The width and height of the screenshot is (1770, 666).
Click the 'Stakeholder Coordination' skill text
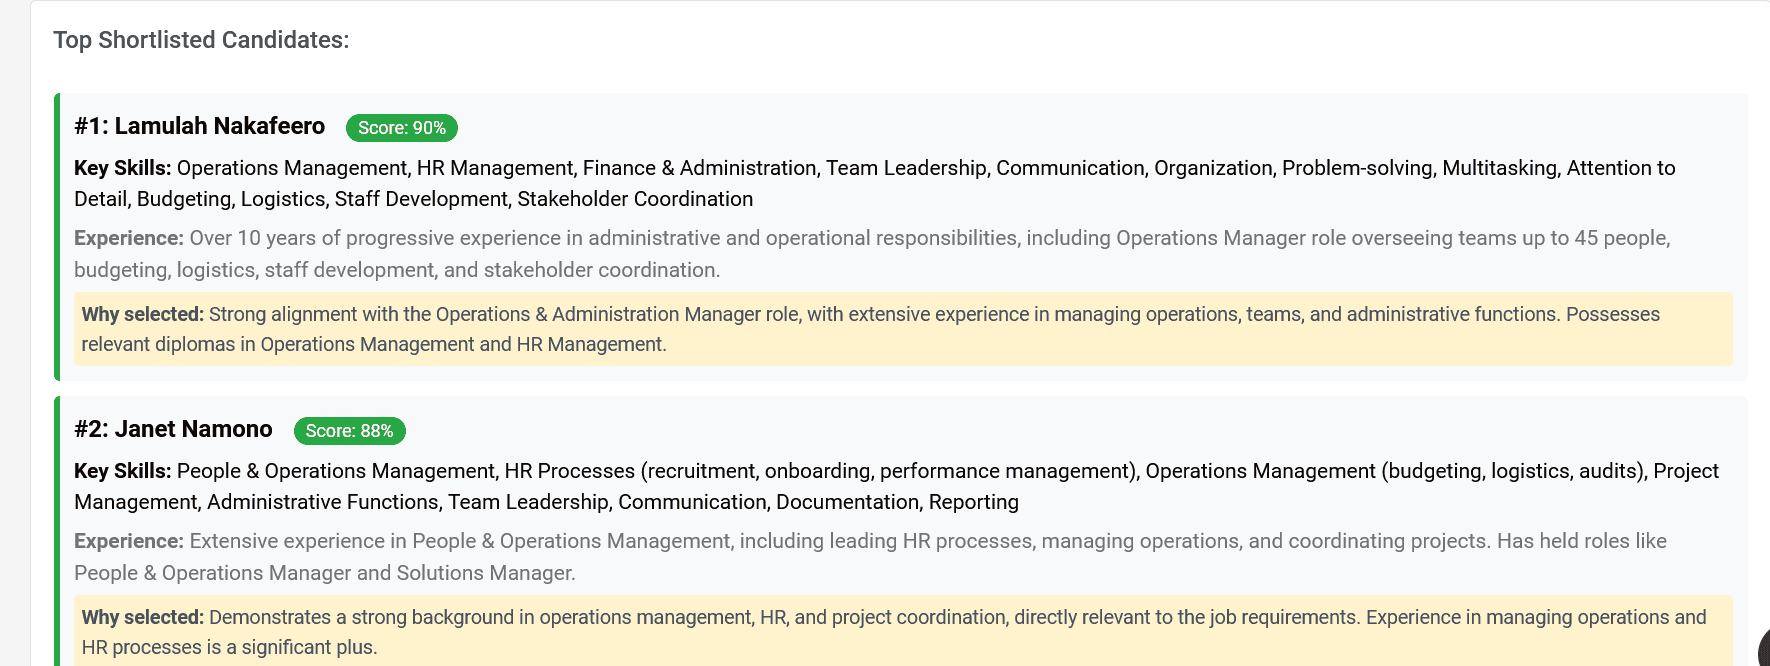pyautogui.click(x=635, y=199)
